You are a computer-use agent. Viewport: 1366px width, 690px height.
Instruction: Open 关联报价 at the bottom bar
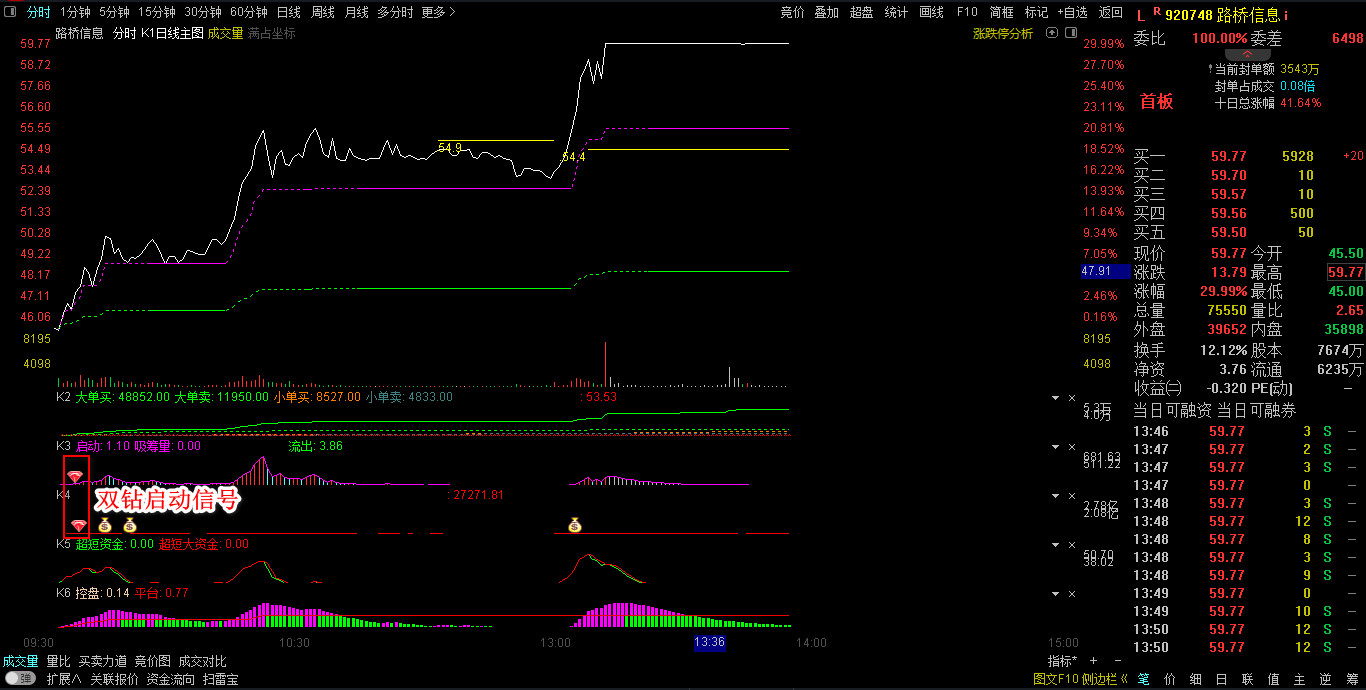click(114, 679)
